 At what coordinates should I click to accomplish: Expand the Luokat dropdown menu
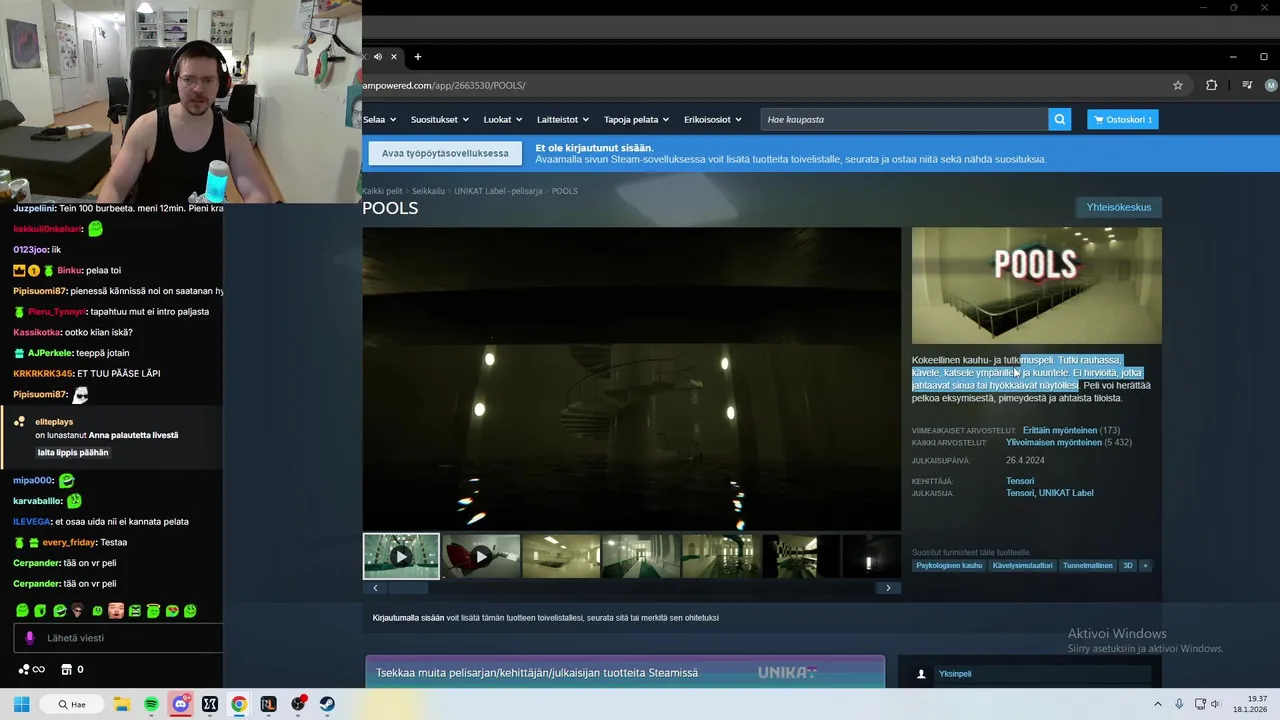click(503, 119)
